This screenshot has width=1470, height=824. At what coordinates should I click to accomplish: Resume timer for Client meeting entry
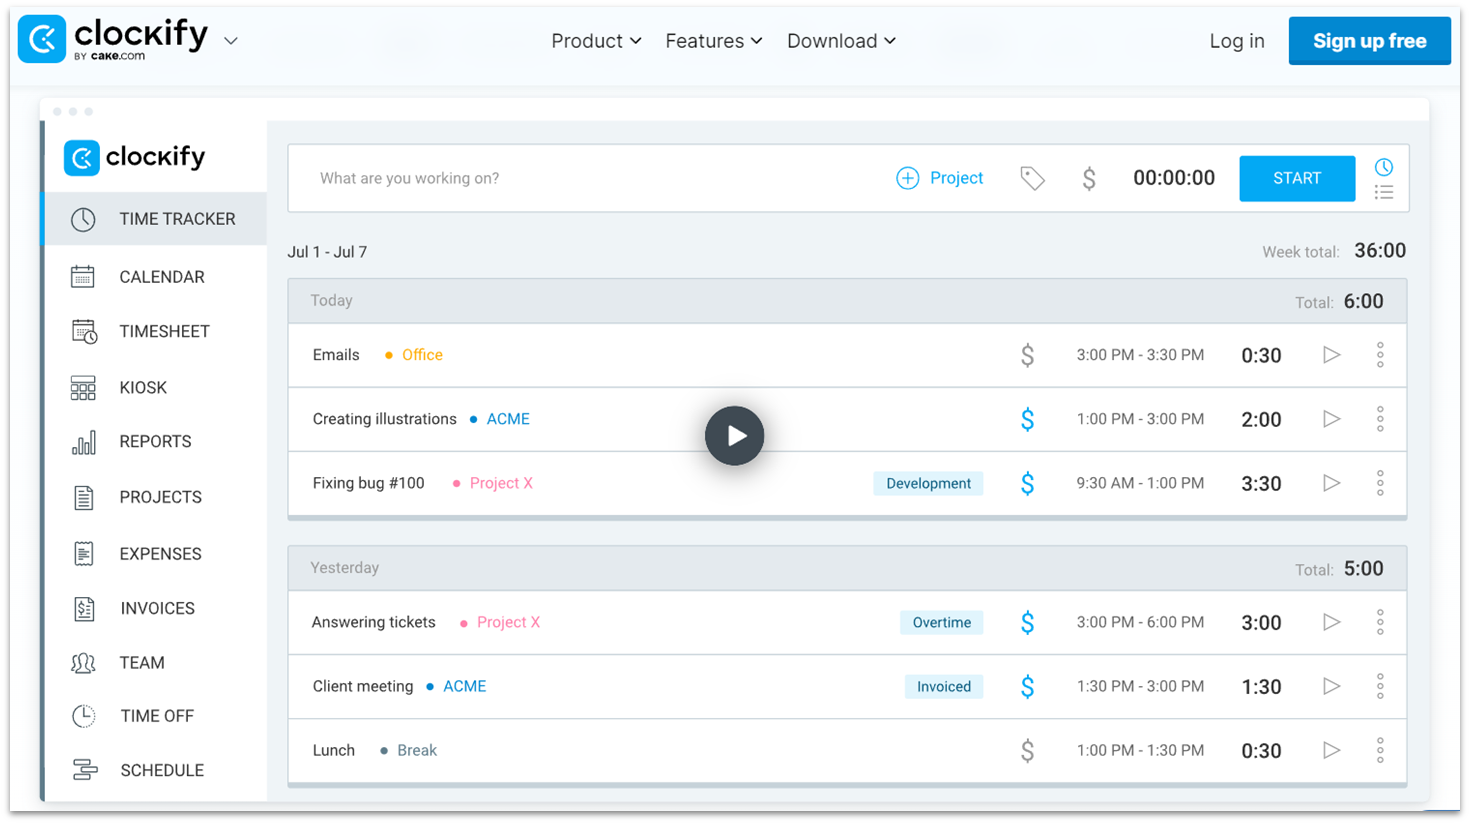click(1331, 686)
